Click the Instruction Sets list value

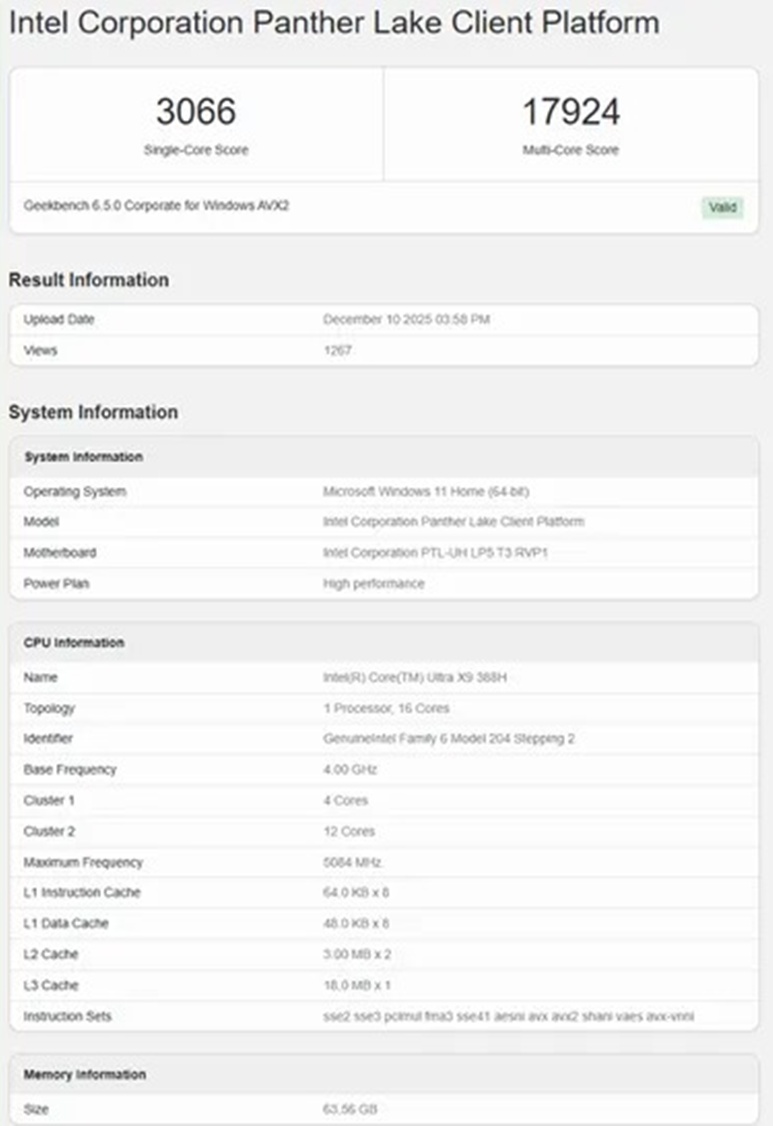point(508,1016)
